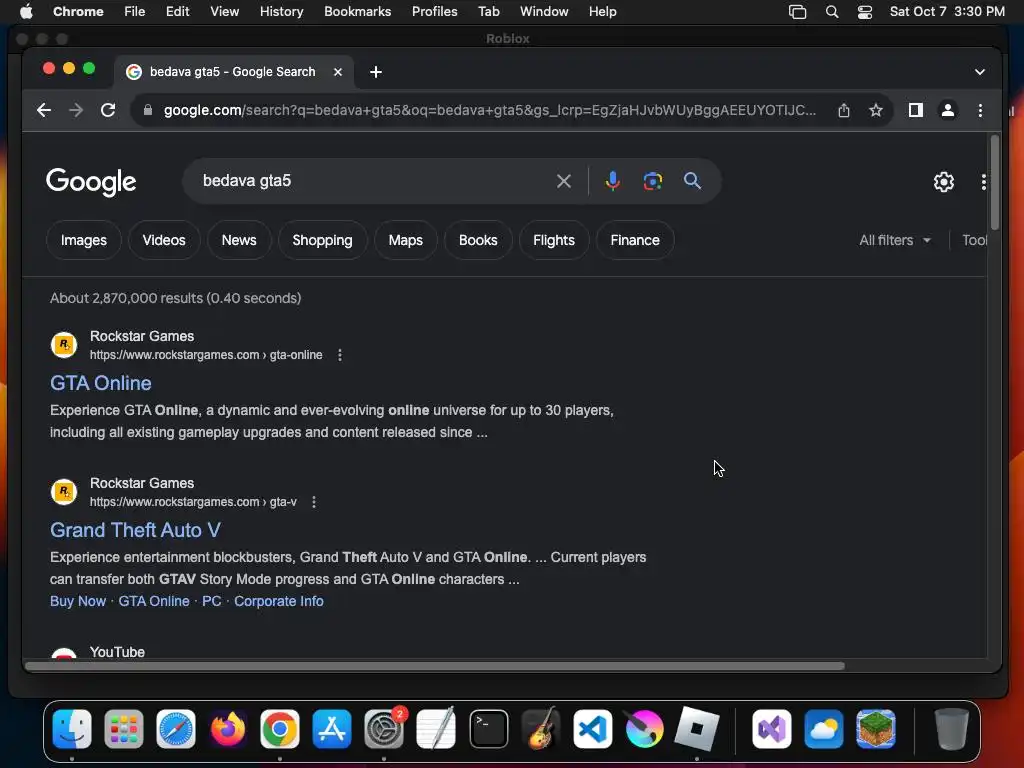The width and height of the screenshot is (1024, 768).
Task: Open Chrome's three-dot menu
Action: point(980,110)
